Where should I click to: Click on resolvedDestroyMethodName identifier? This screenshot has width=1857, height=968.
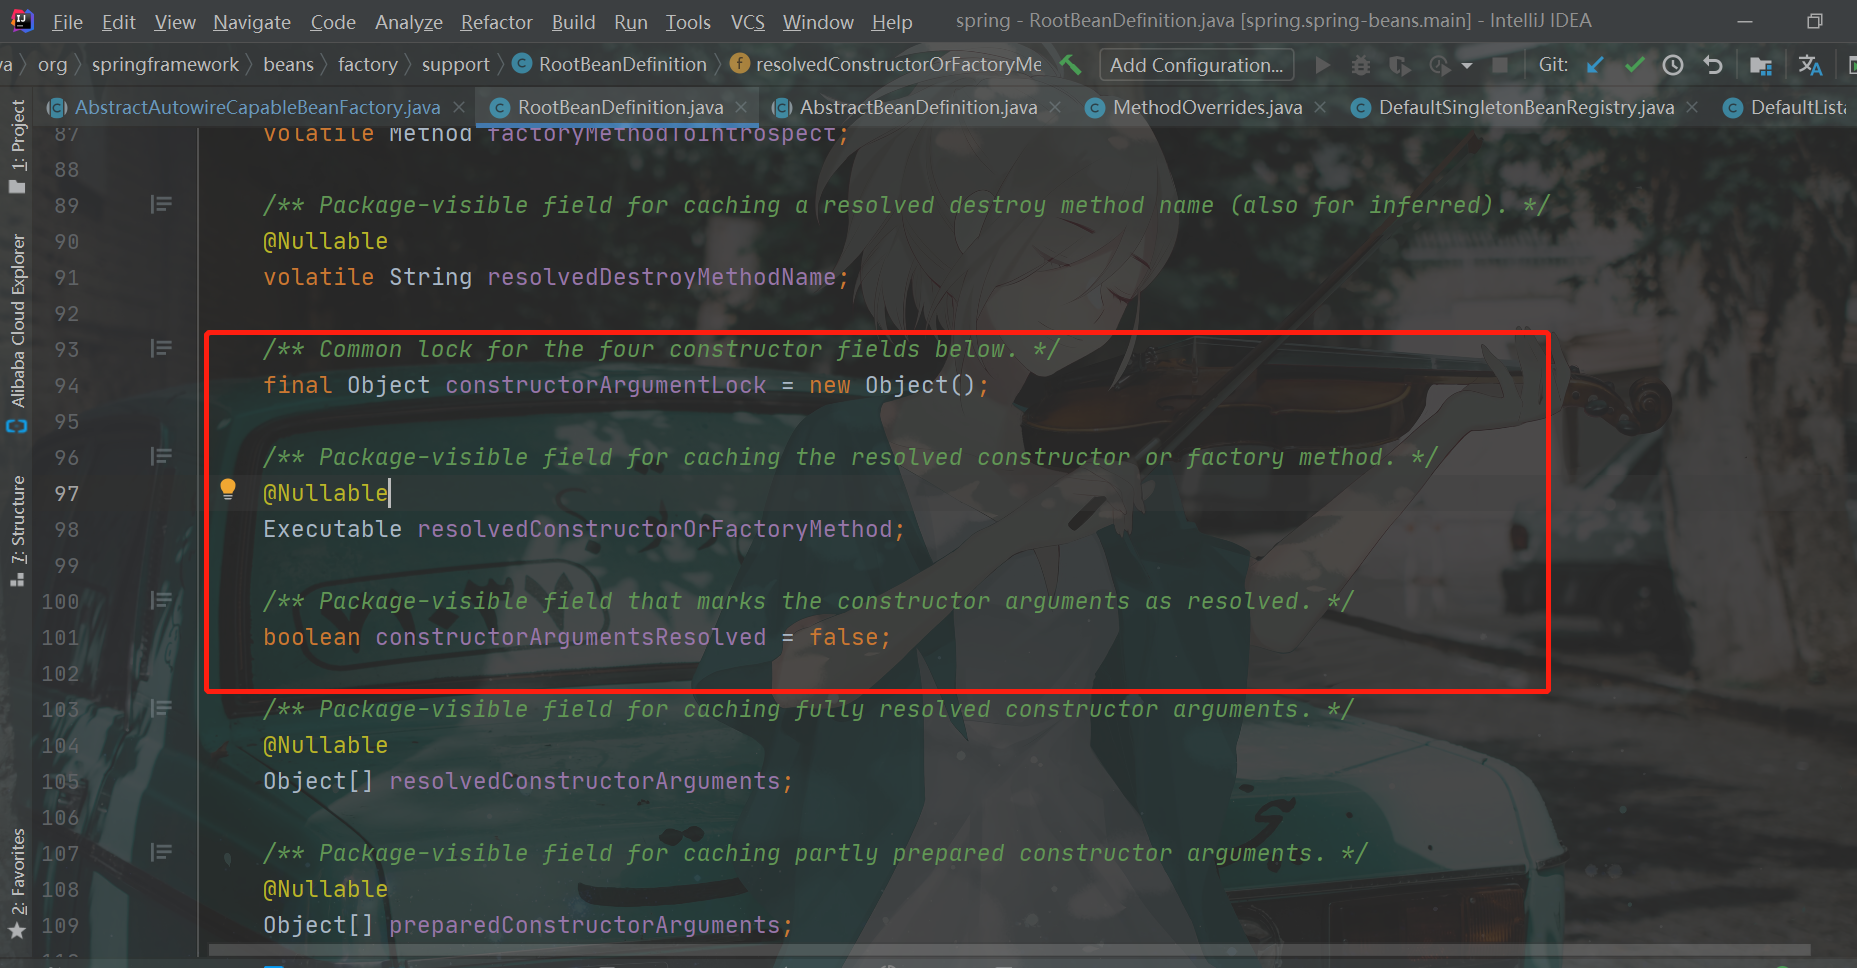[x=661, y=277]
